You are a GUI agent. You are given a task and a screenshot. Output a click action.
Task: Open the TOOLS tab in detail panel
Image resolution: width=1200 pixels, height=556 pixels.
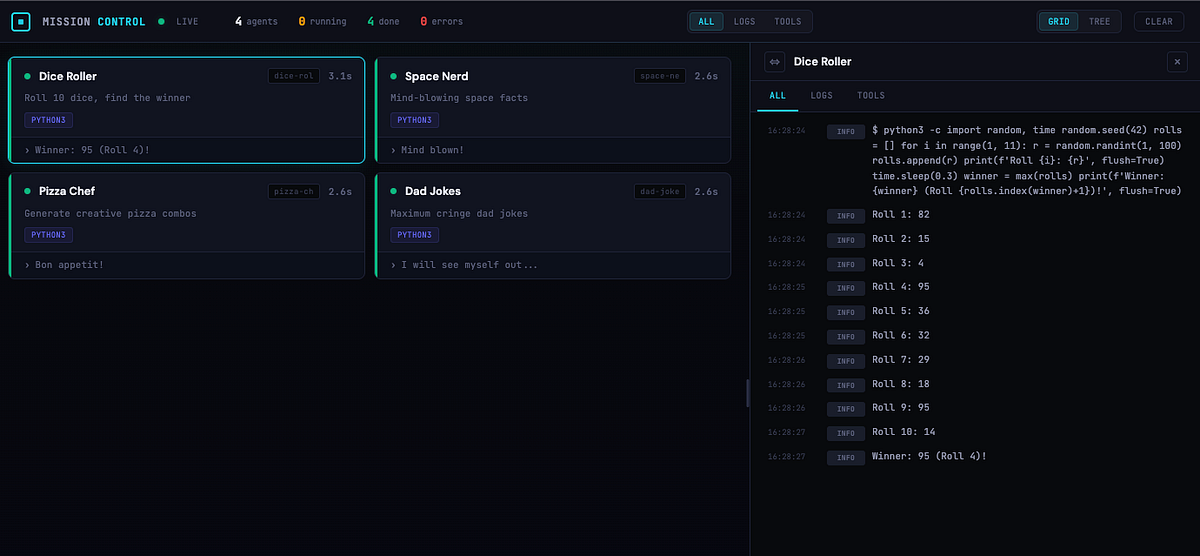[x=871, y=95]
